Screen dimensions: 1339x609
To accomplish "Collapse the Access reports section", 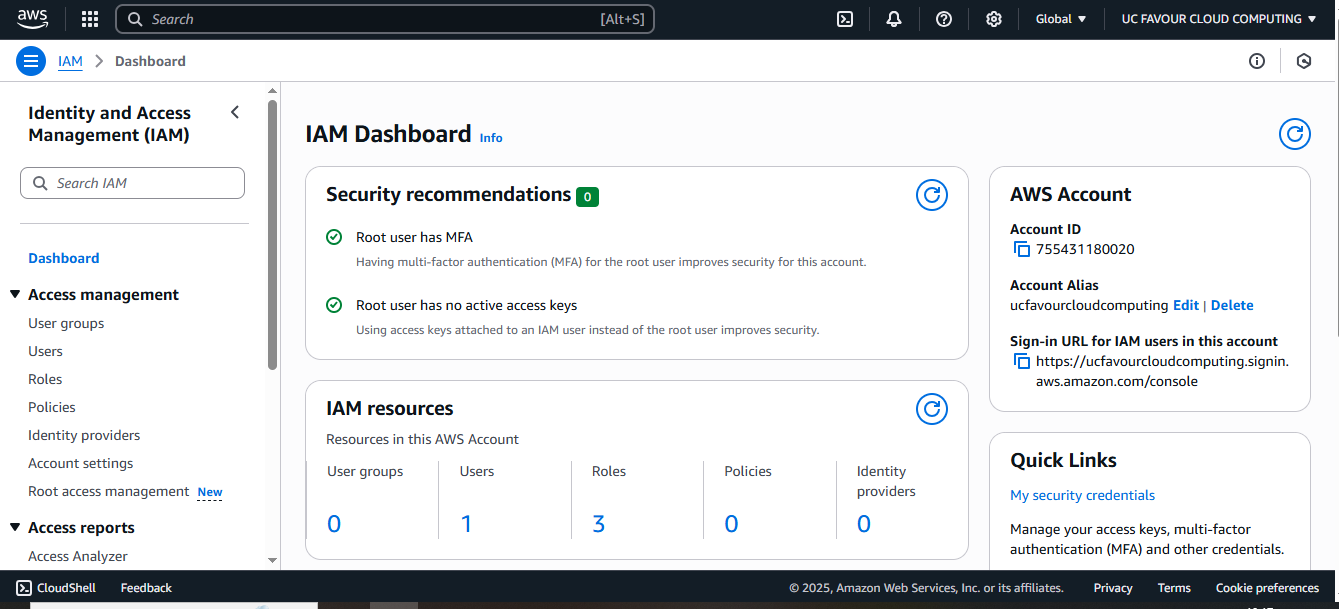I will point(15,528).
